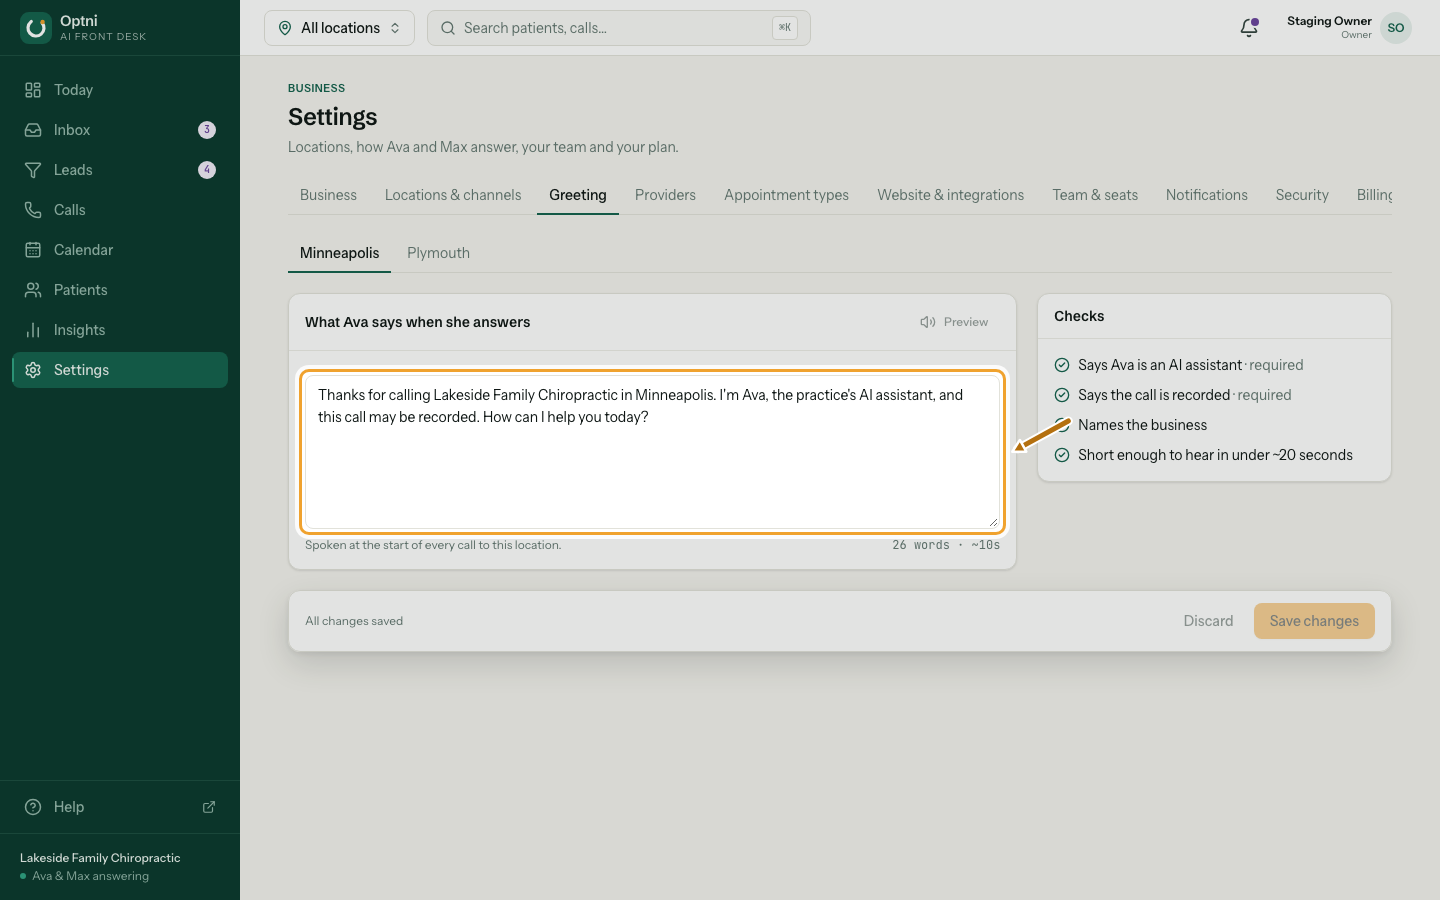Viewport: 1440px width, 900px height.
Task: Click the Save changes button
Action: coord(1314,621)
